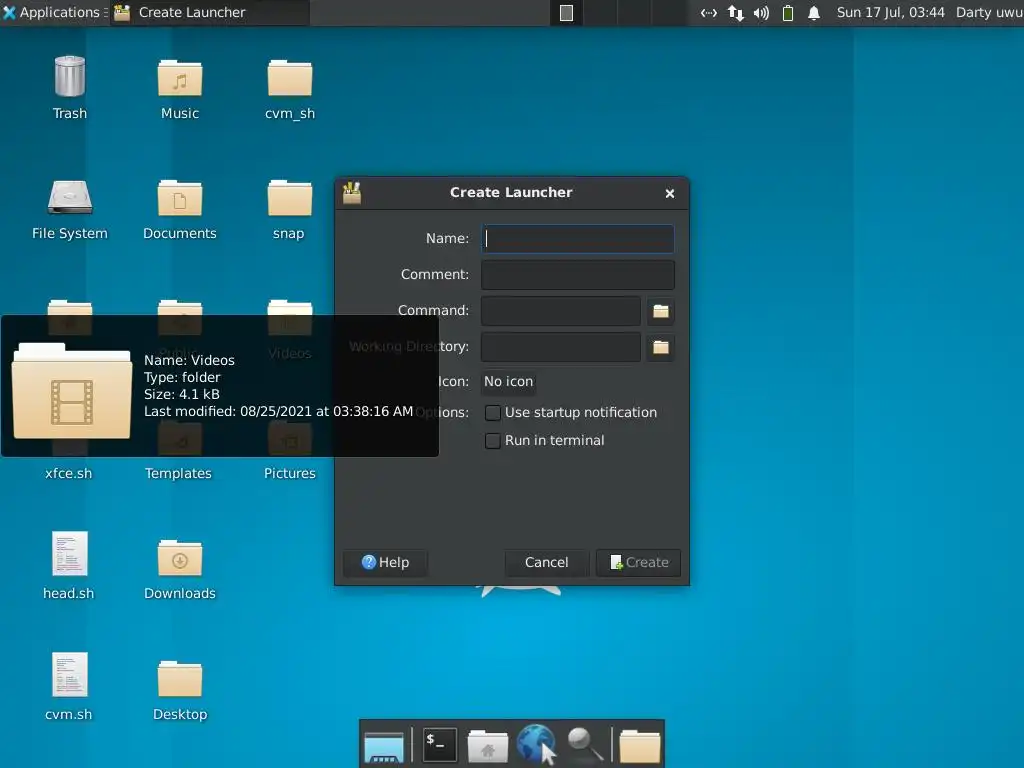The height and width of the screenshot is (768, 1024).
Task: Select the Music folder icon
Action: pyautogui.click(x=180, y=78)
